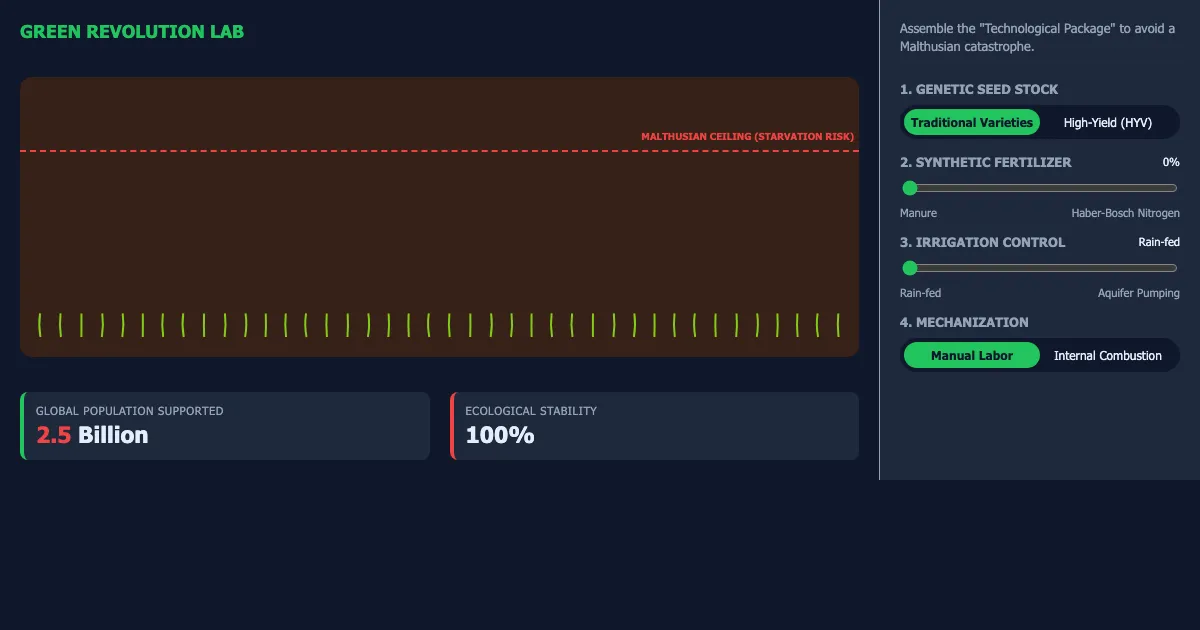Click the crop field simulation canvas
The height and width of the screenshot is (630, 1200).
[439, 216]
